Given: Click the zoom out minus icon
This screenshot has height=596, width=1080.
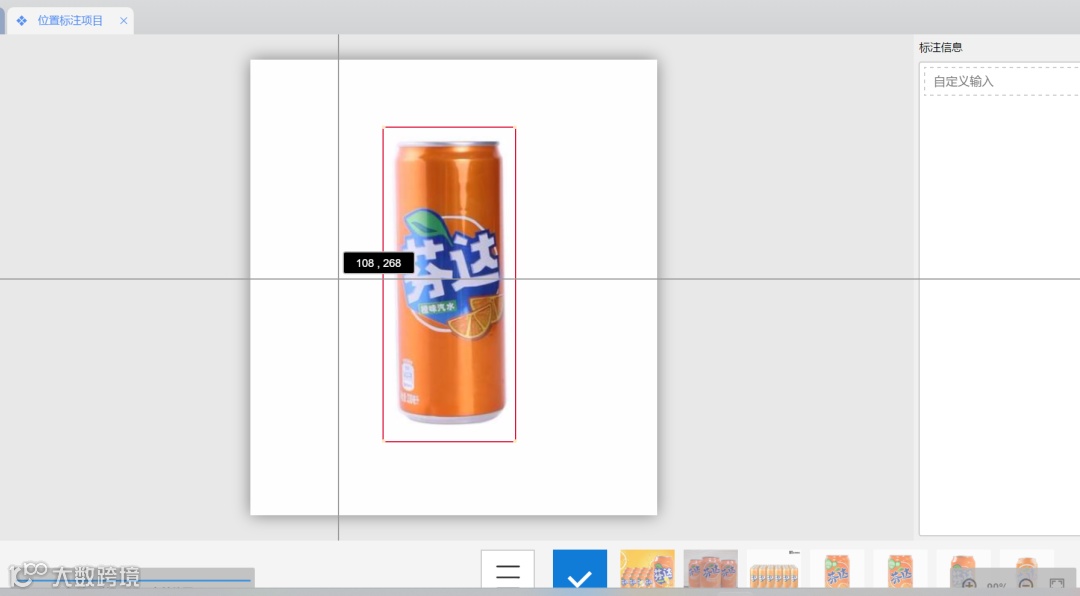Looking at the screenshot, I should pyautogui.click(x=1026, y=585).
